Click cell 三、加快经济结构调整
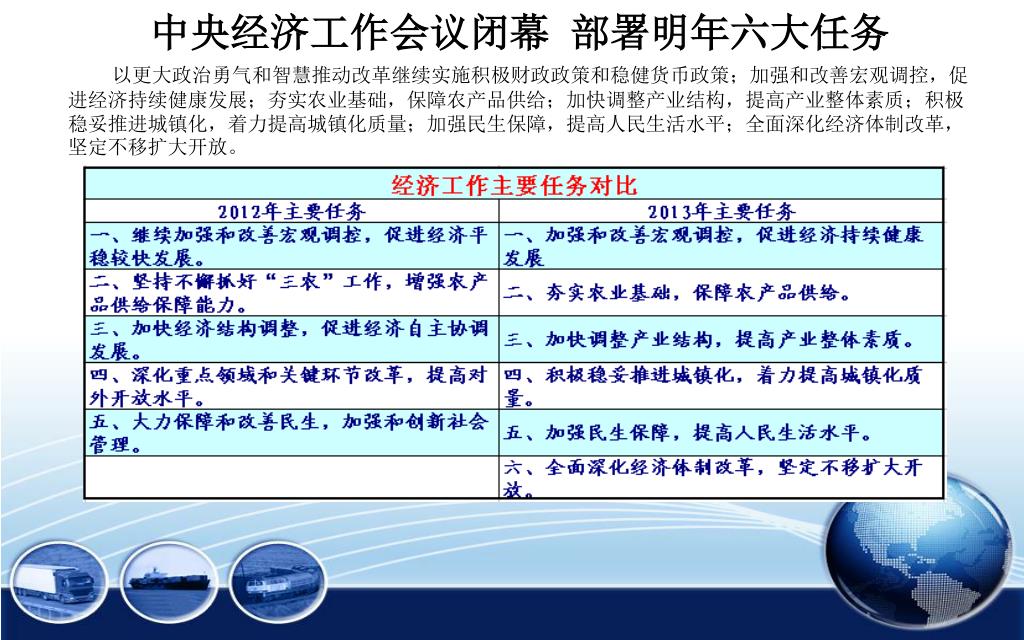Viewport: 1024px width, 640px height. (292, 340)
